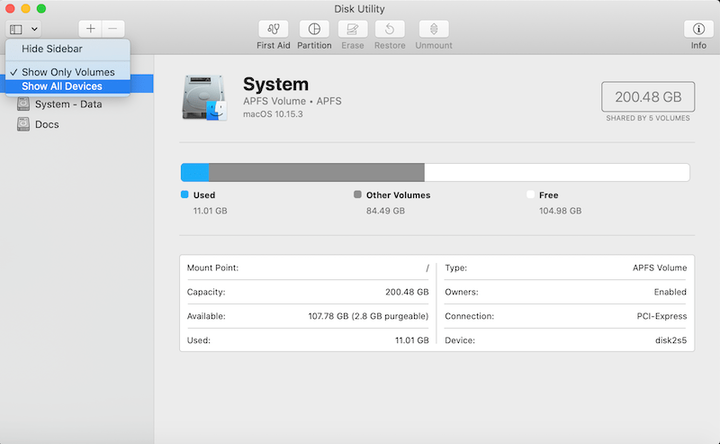Open the Info panel icon
Screen dimensions: 720x444
pos(698,29)
